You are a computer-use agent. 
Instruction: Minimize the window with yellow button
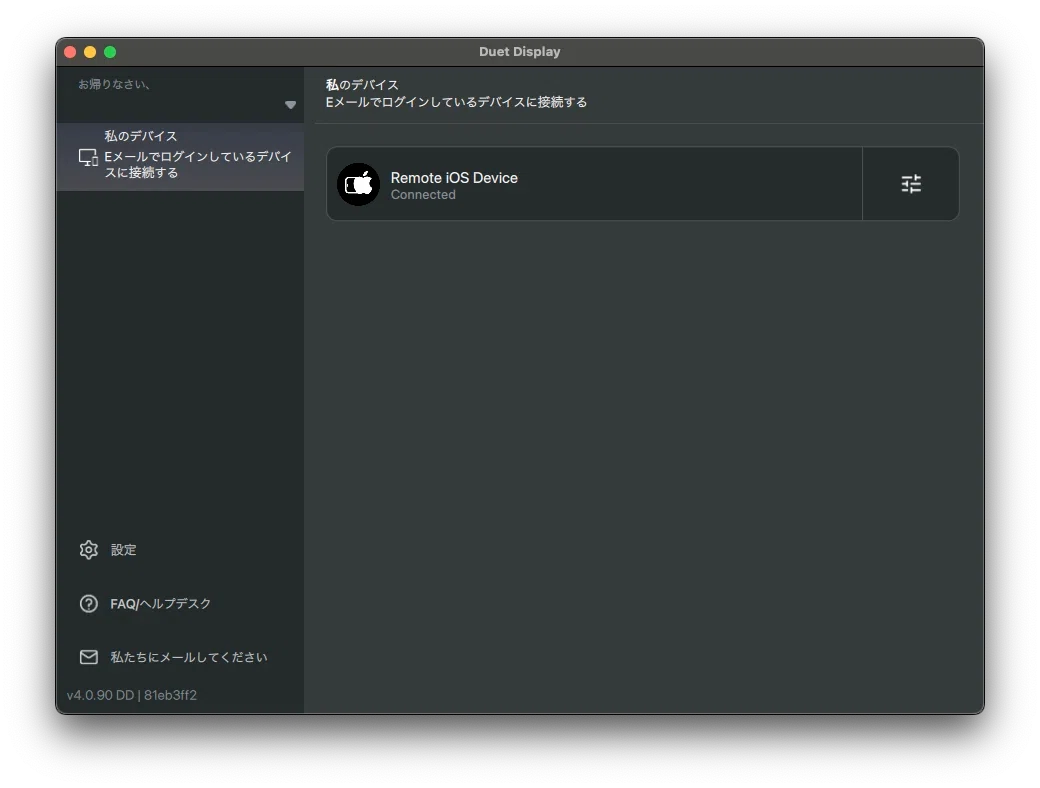tap(90, 52)
